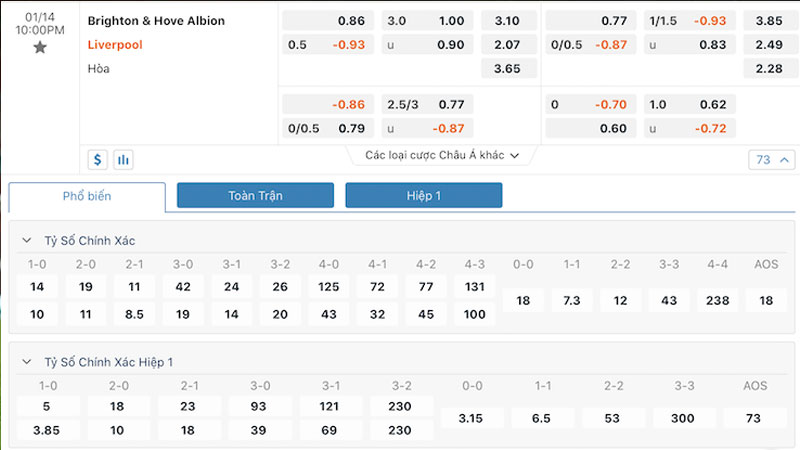Select 4-0 correct score odds 125
This screenshot has width=800, height=450.
click(x=329, y=287)
